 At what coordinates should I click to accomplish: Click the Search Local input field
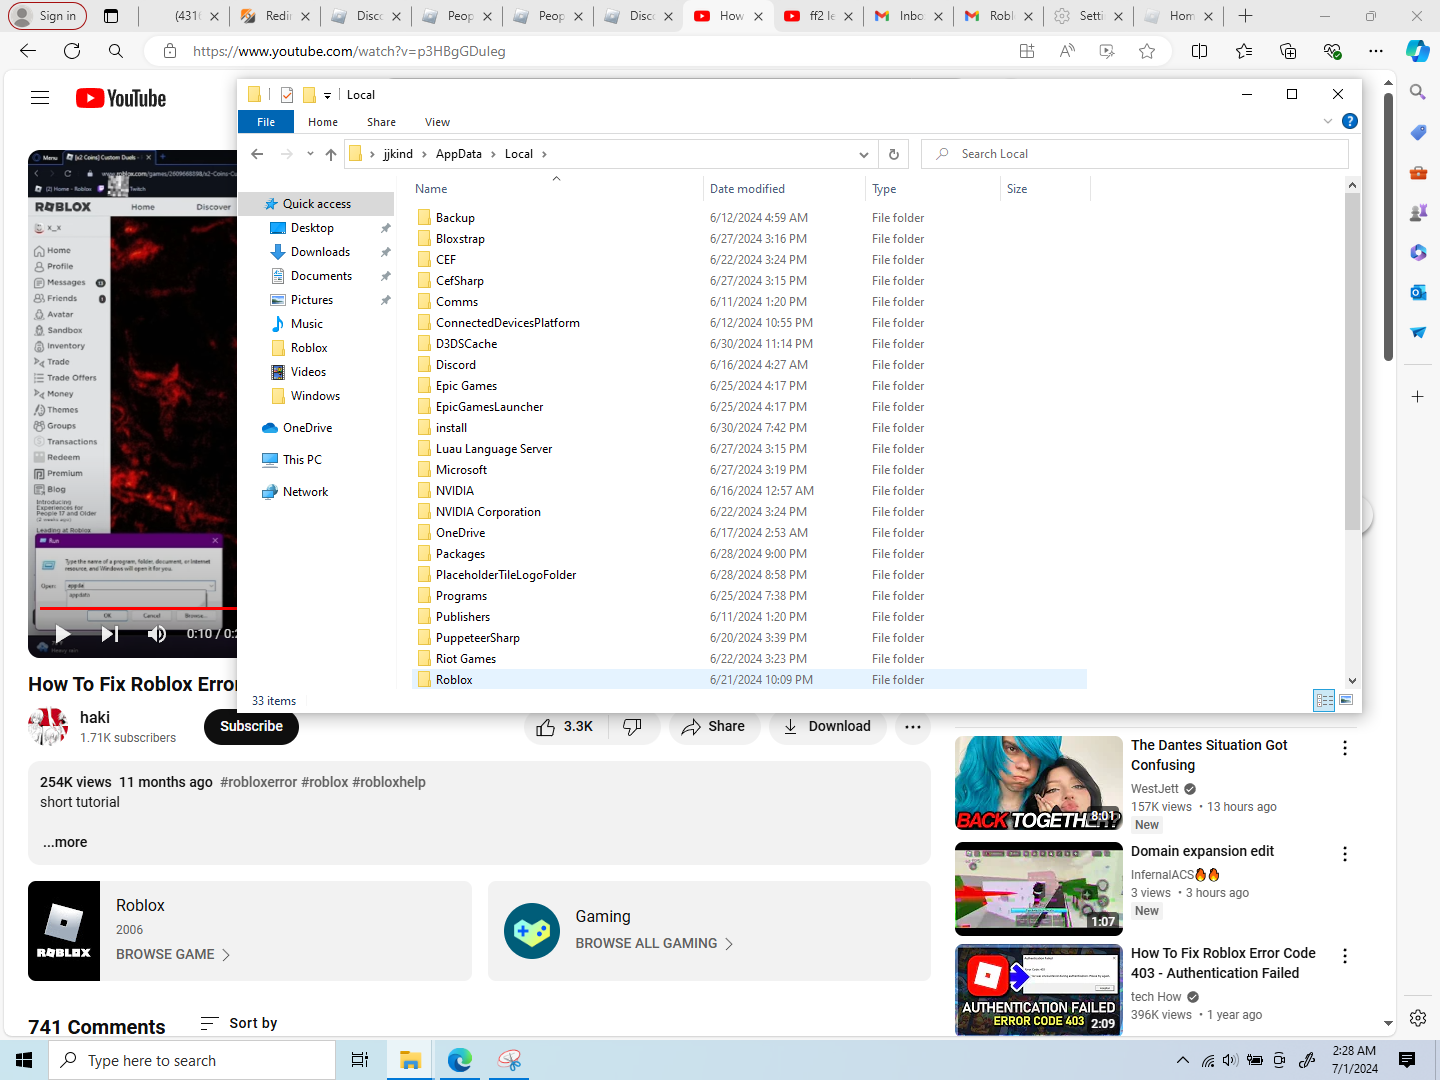point(1134,154)
